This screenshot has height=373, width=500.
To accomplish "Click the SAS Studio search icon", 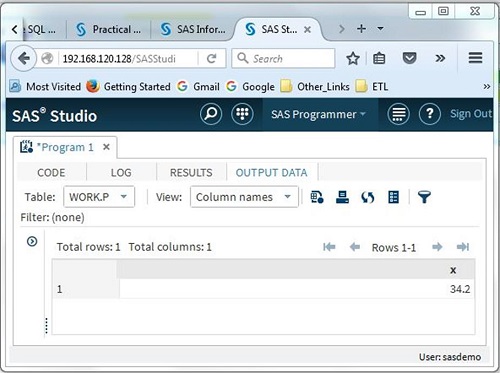I will point(211,114).
